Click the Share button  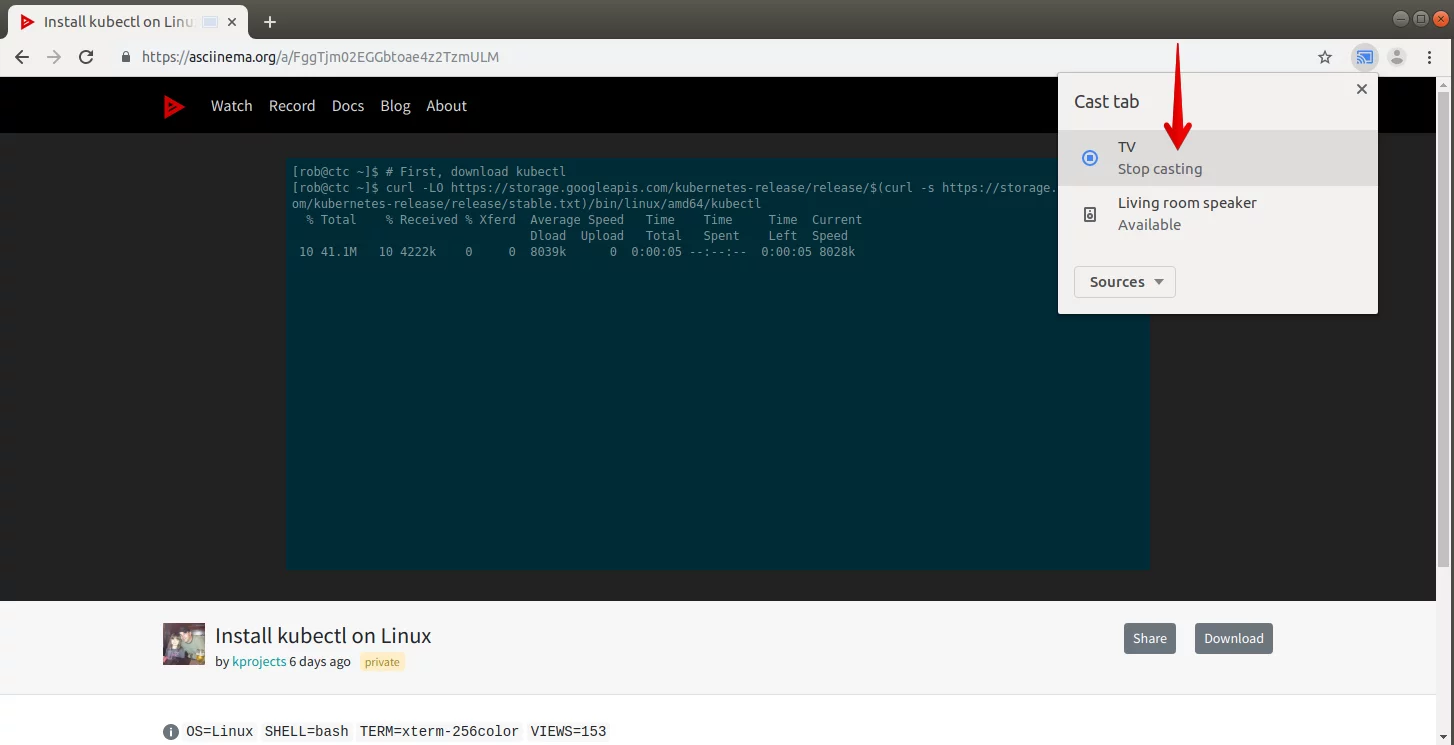(1149, 638)
